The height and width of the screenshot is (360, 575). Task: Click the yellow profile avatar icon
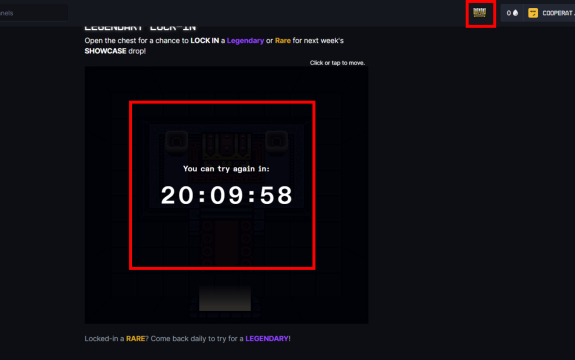pyautogui.click(x=533, y=13)
